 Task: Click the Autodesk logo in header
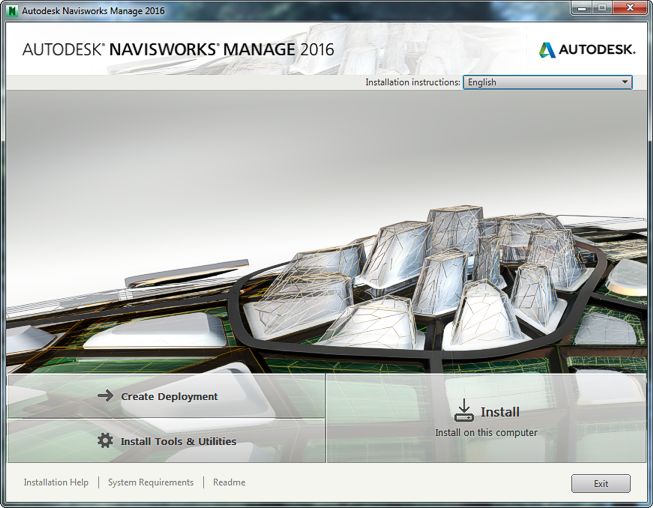[x=587, y=50]
